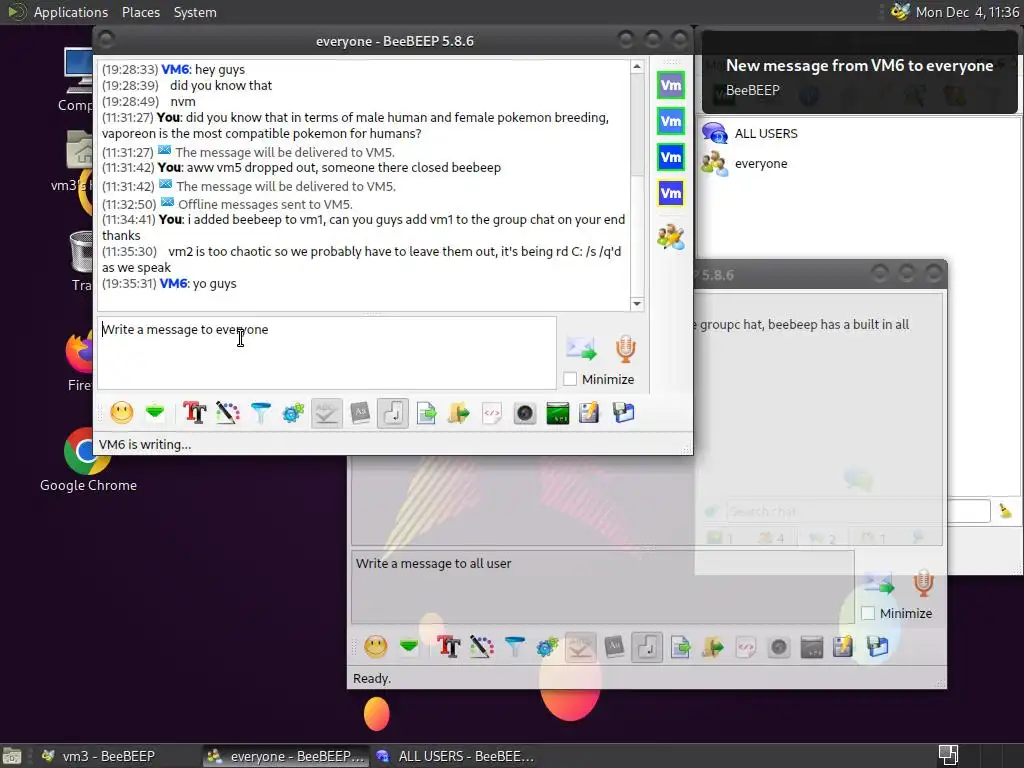This screenshot has height=768, width=1024.
Task: Switch to 'ALL USERS - BeeBEE...' taskbar item
Action: pyautogui.click(x=455, y=756)
